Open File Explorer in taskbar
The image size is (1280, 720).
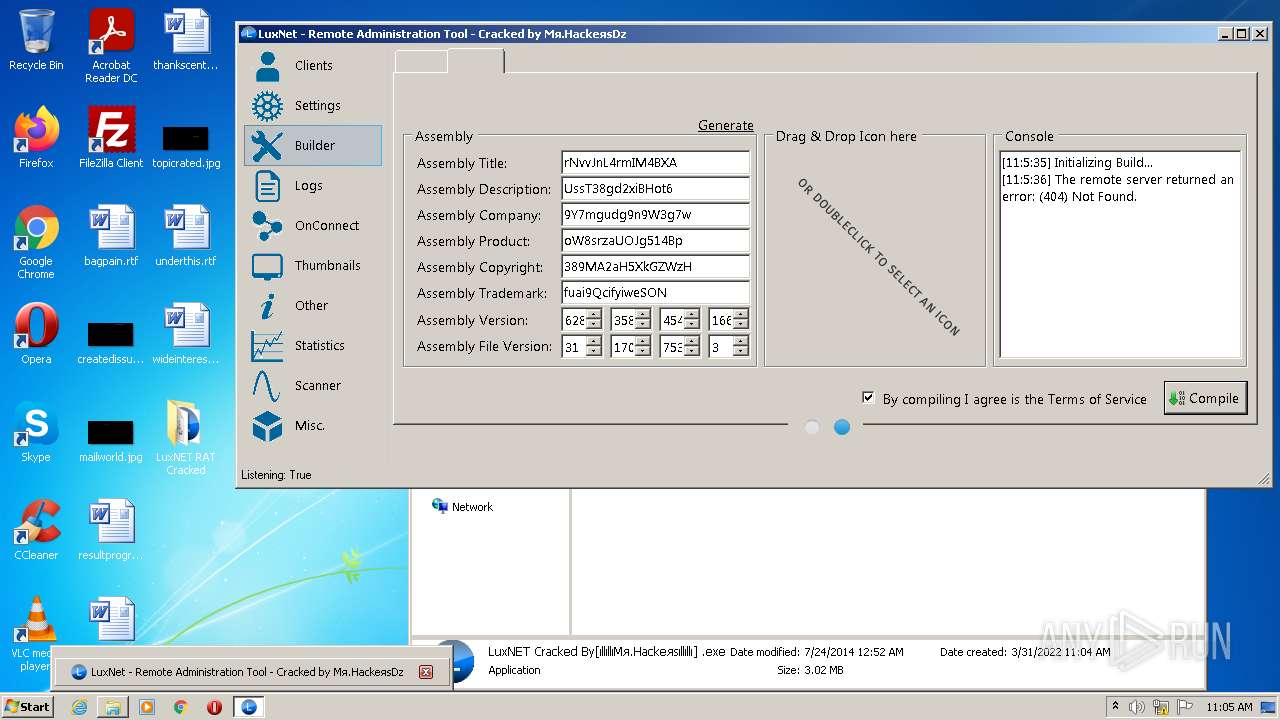[x=113, y=707]
